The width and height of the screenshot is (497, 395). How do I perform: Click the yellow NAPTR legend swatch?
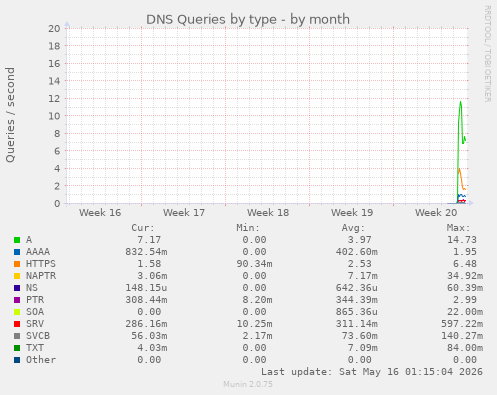pyautogui.click(x=17, y=276)
